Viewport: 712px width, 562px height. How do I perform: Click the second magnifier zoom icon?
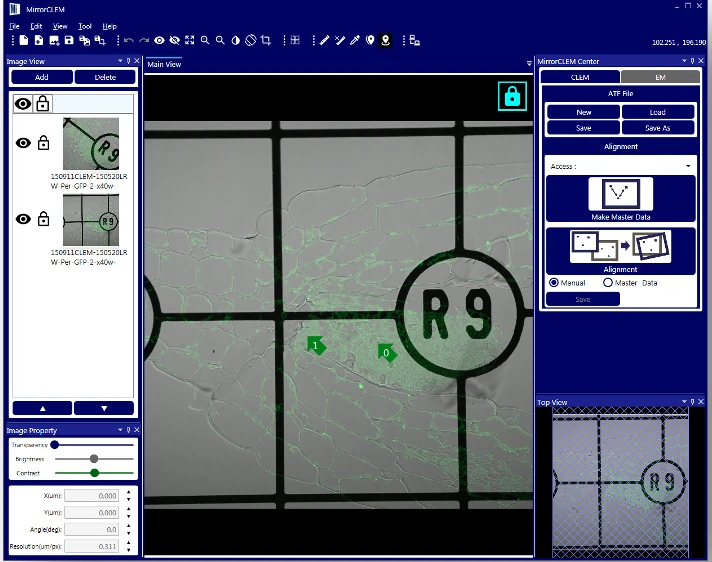pyautogui.click(x=220, y=40)
